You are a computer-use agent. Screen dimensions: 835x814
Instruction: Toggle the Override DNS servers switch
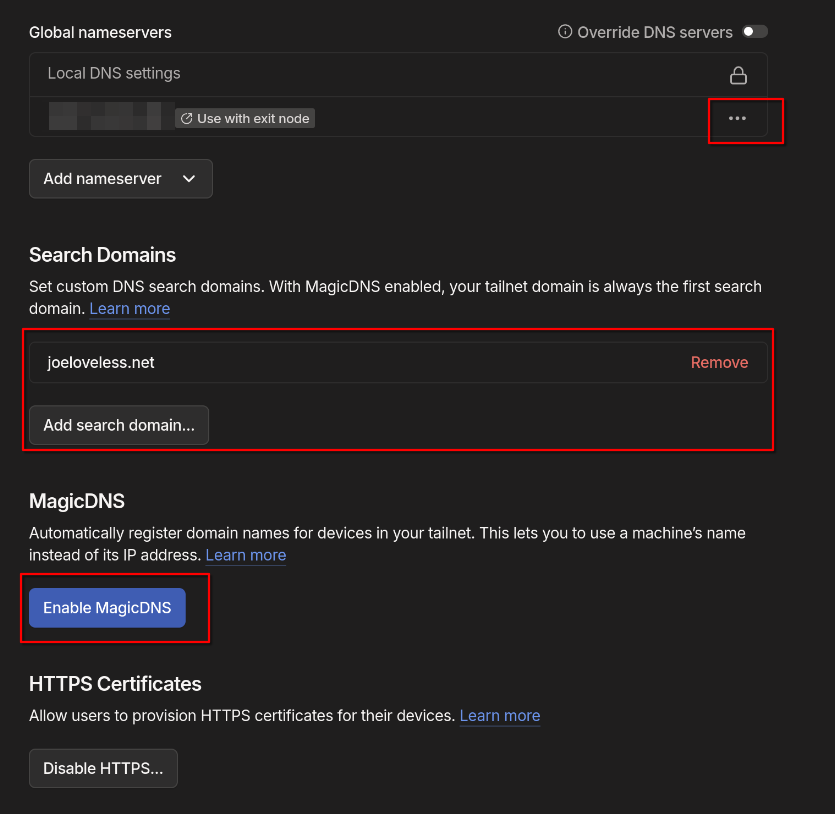coord(755,32)
